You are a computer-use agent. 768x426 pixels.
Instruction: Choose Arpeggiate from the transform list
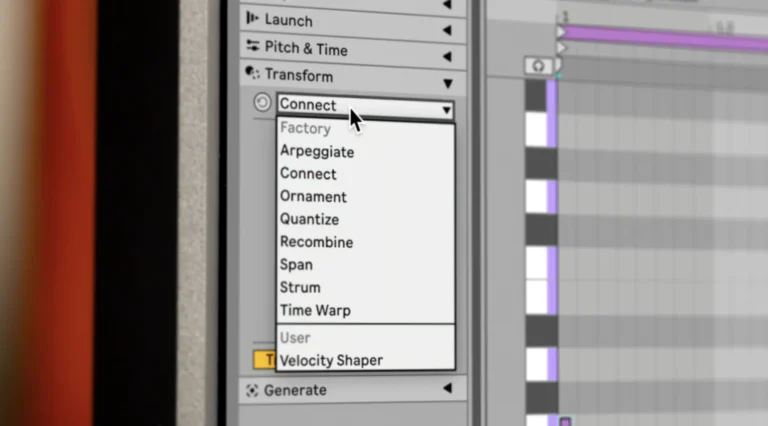pyautogui.click(x=365, y=152)
